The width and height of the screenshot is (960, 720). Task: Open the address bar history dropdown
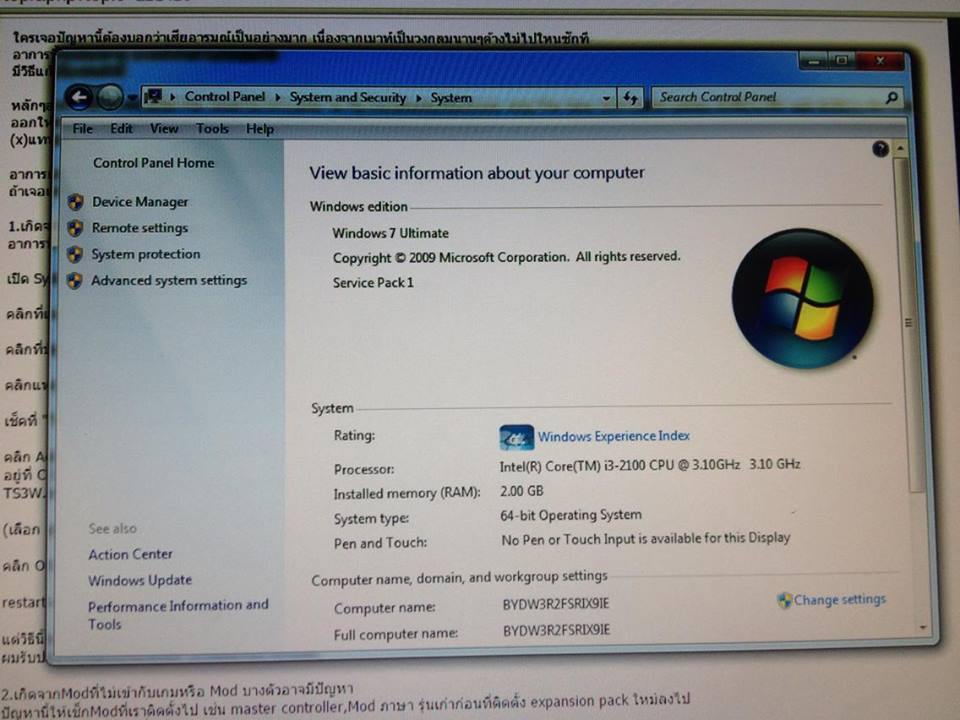606,98
